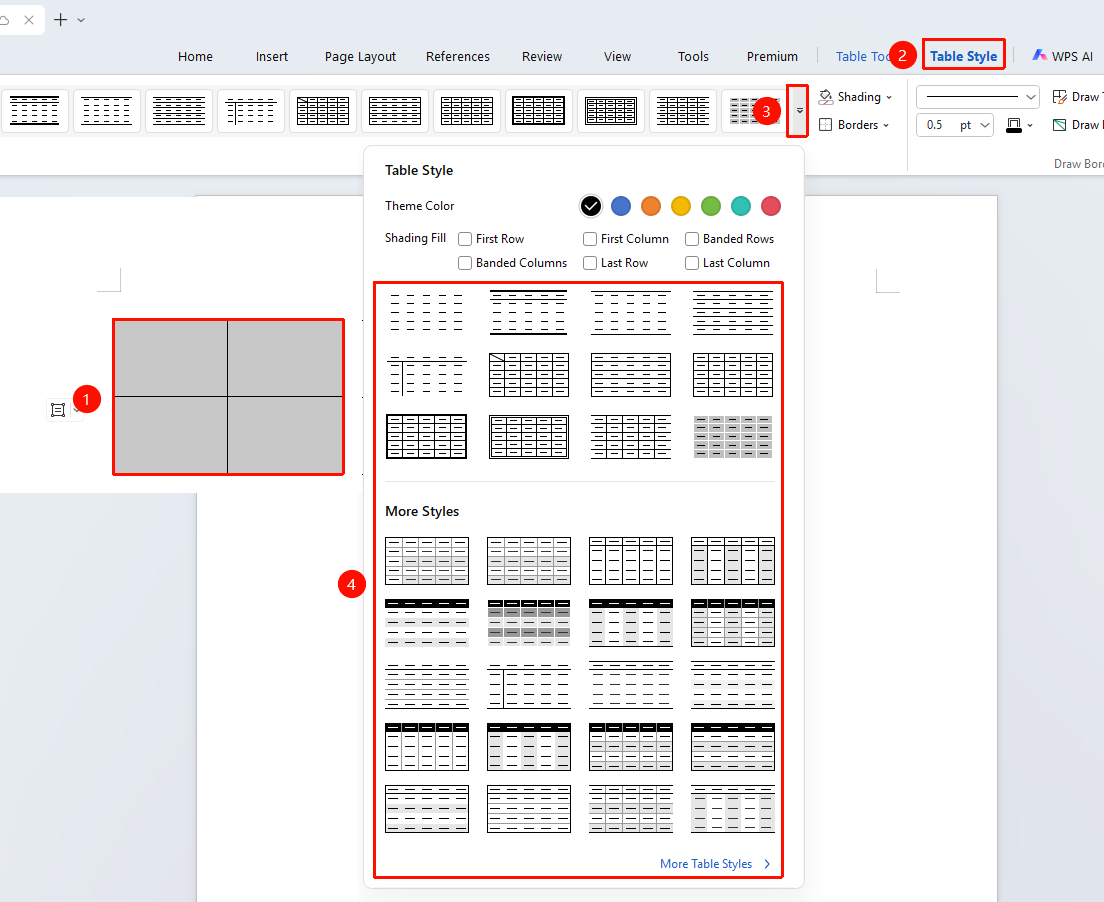Click the eraser-style Draw icon below Draw Table
The height and width of the screenshot is (902, 1104).
pyautogui.click(x=1060, y=125)
